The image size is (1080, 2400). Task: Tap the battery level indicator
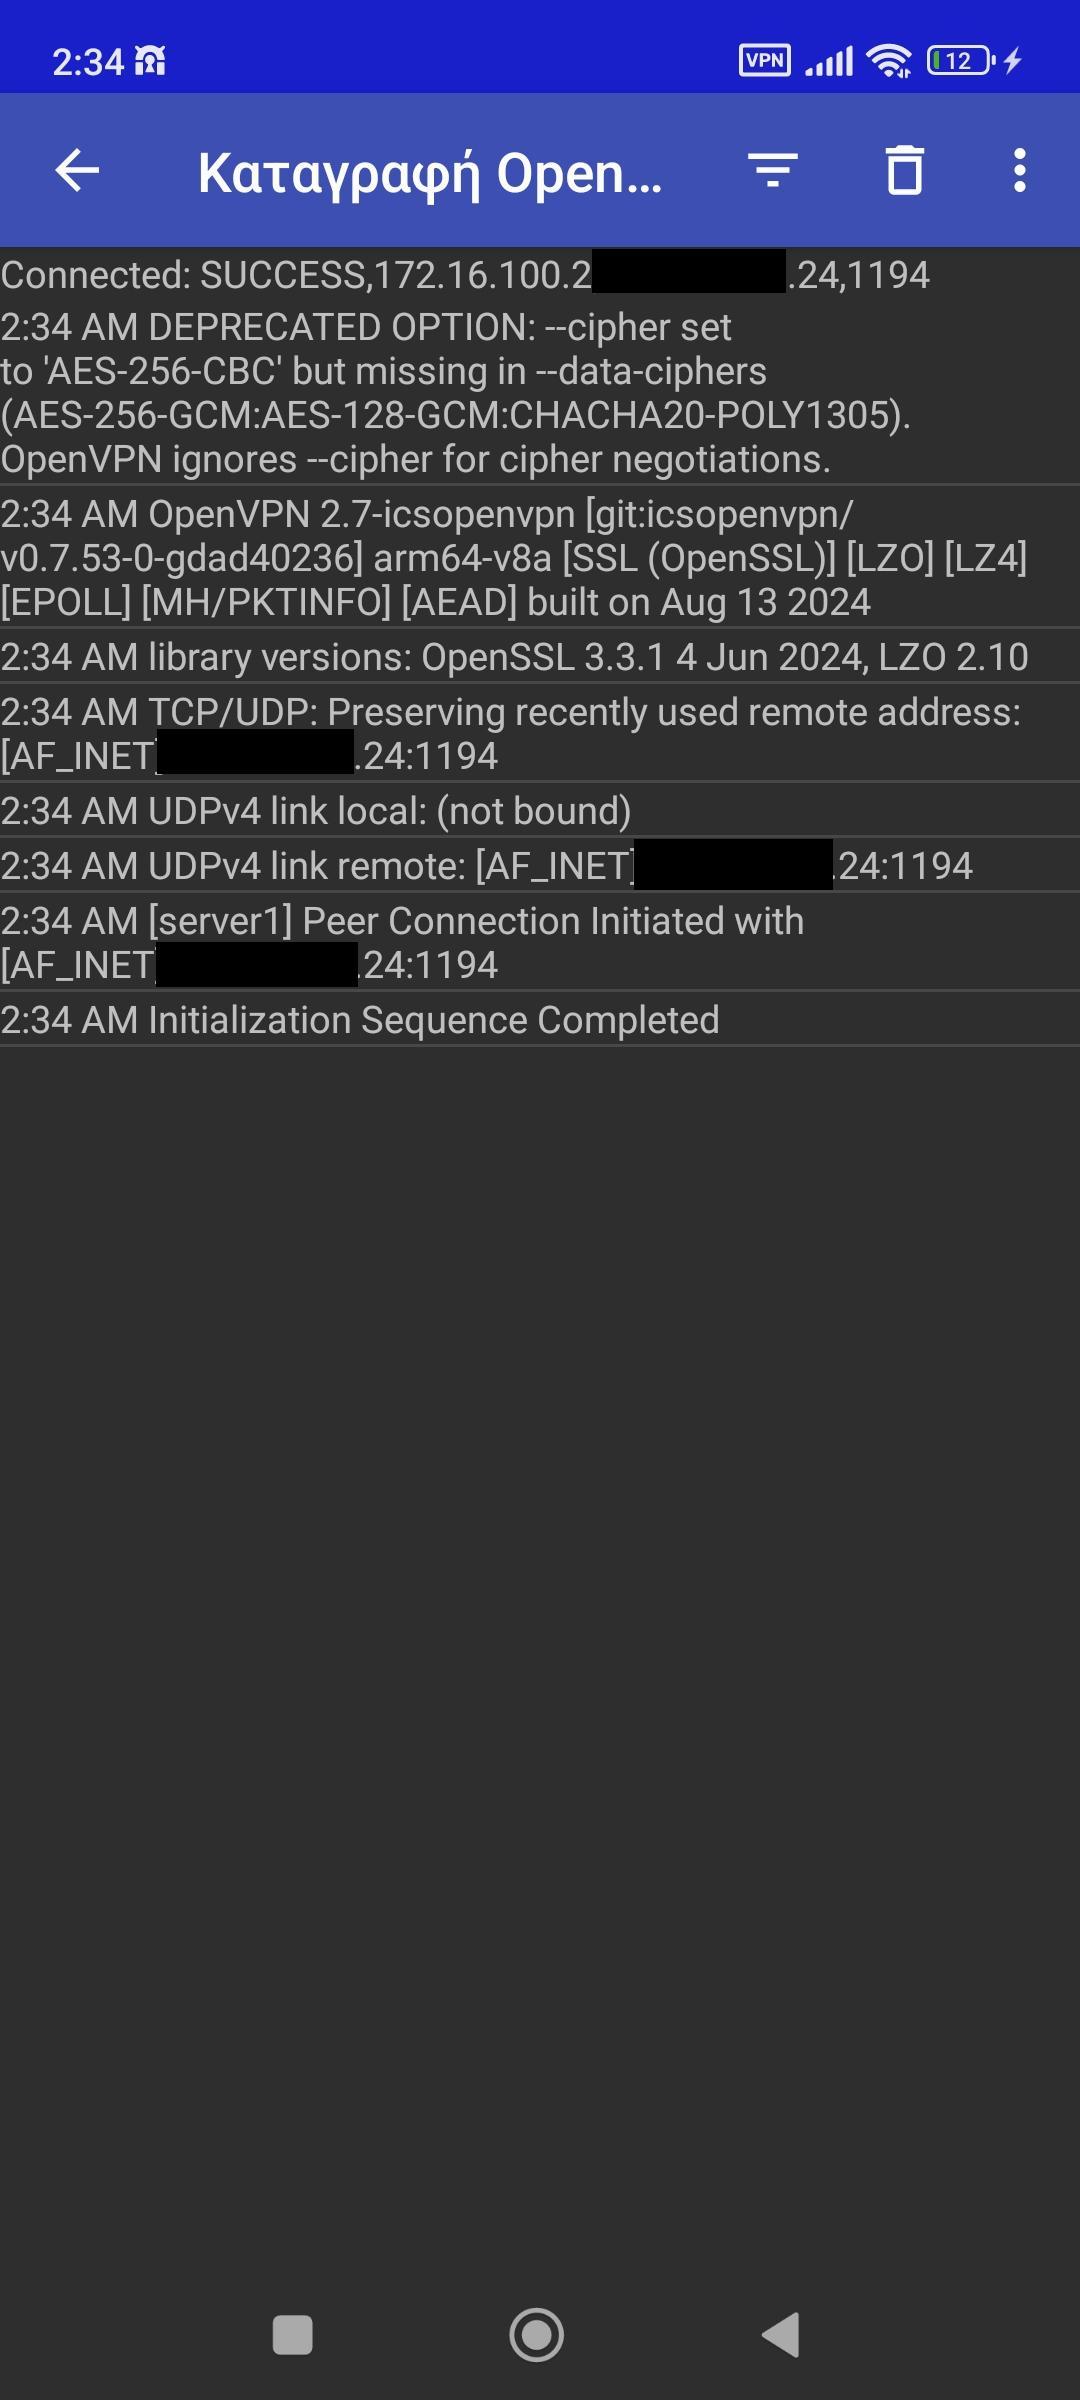(x=959, y=61)
